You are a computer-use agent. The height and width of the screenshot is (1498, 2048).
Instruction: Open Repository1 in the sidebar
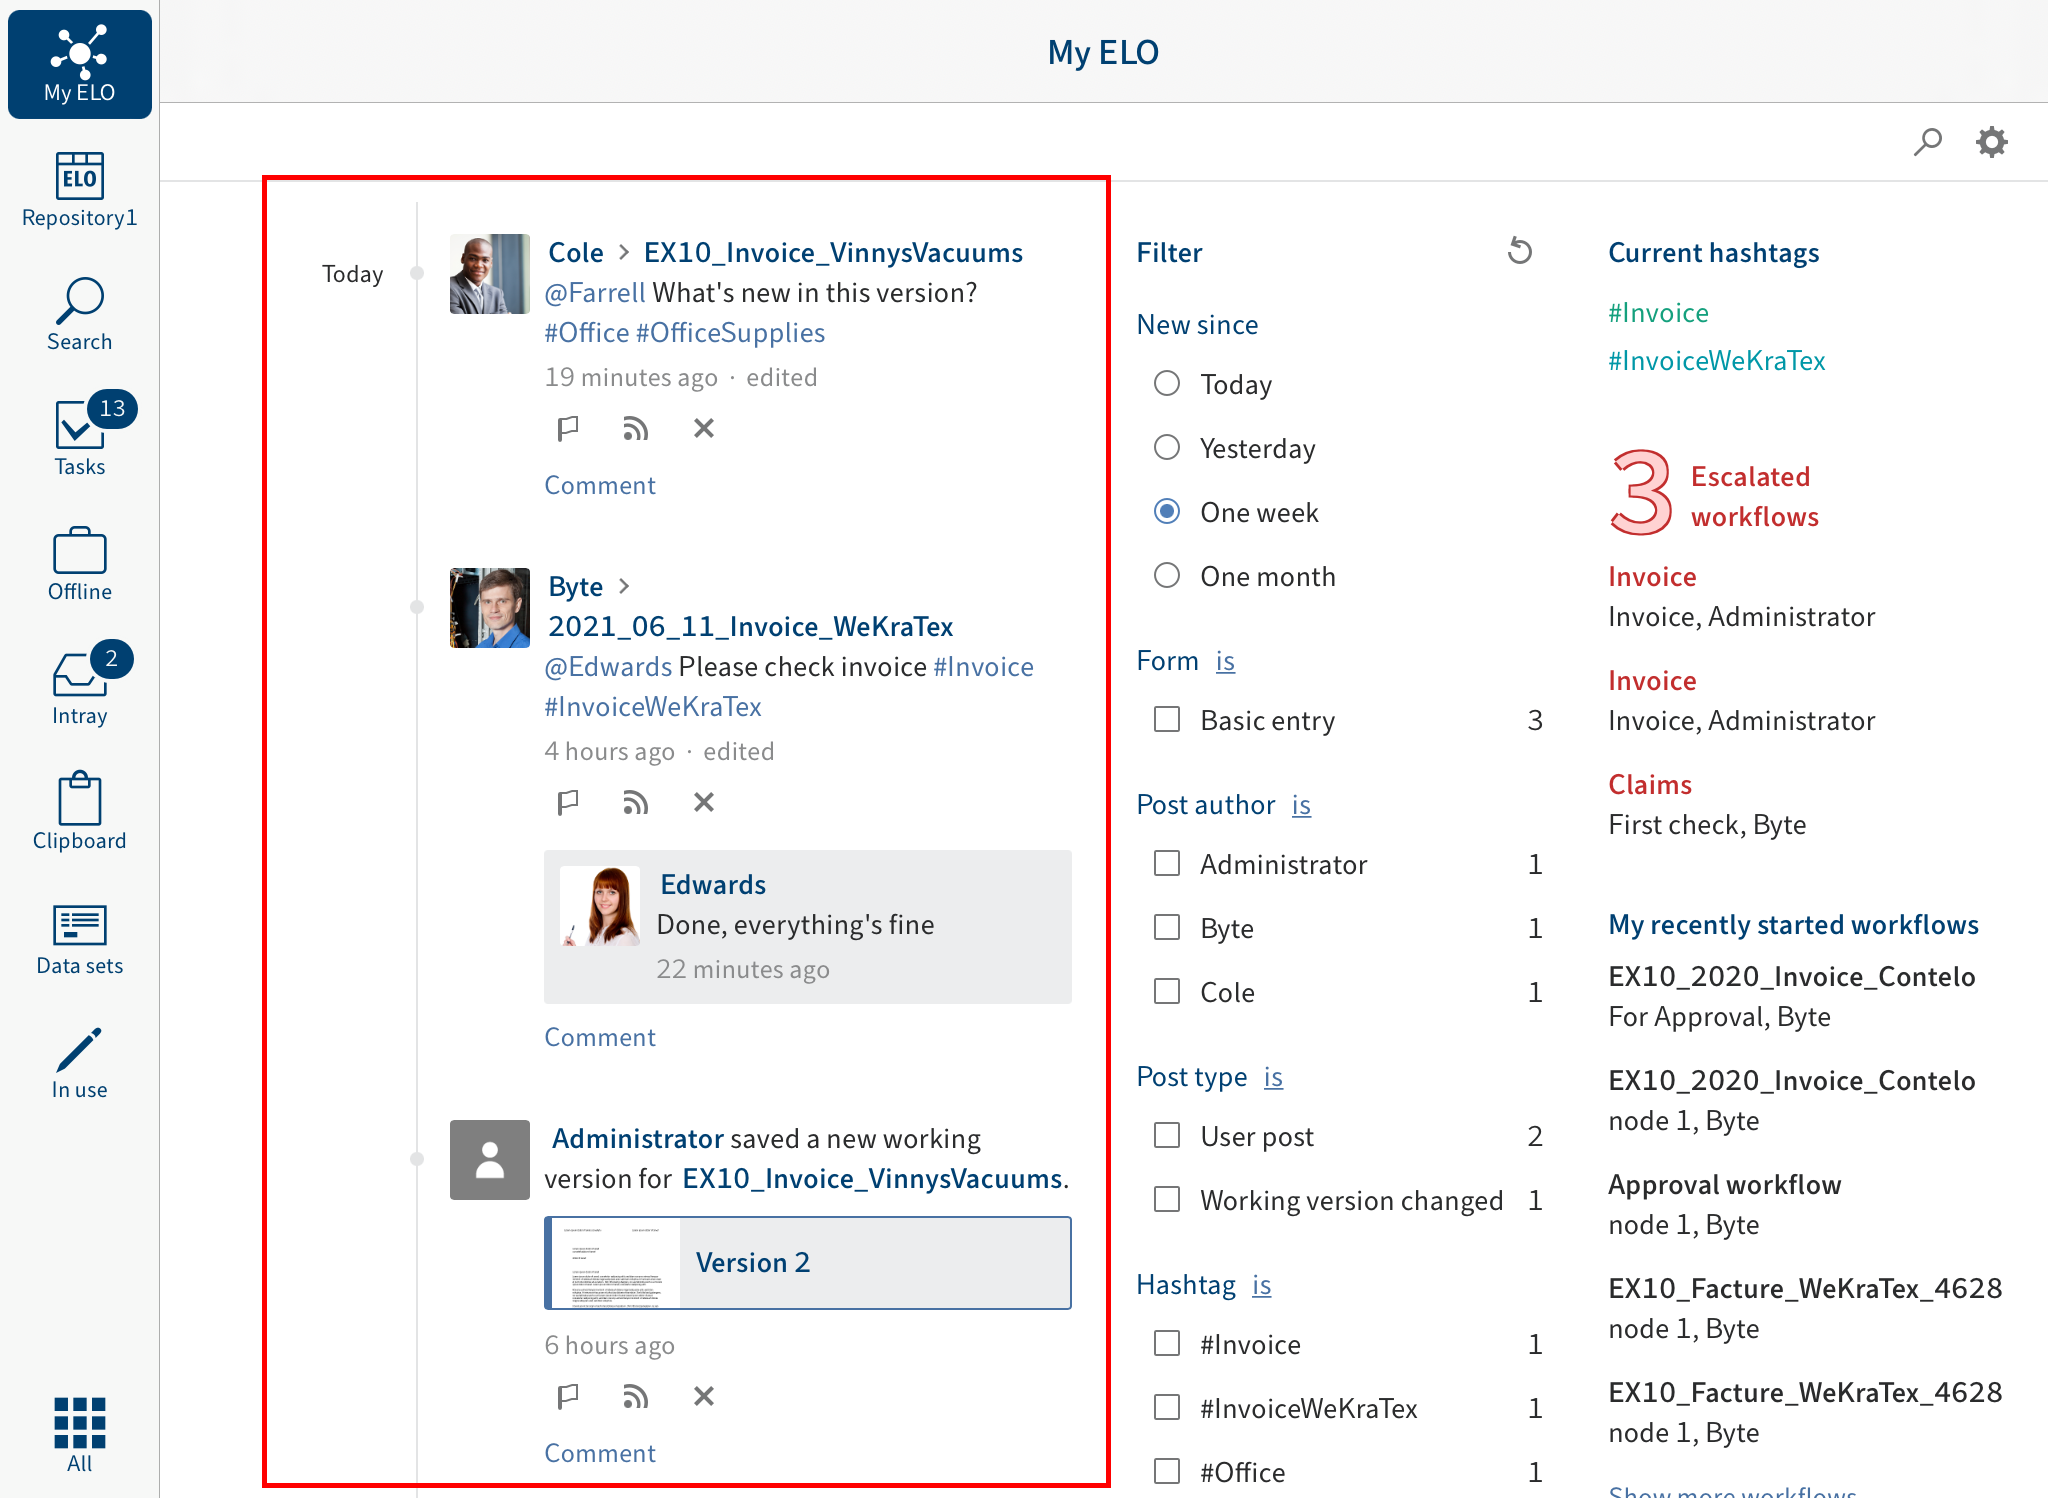point(80,190)
